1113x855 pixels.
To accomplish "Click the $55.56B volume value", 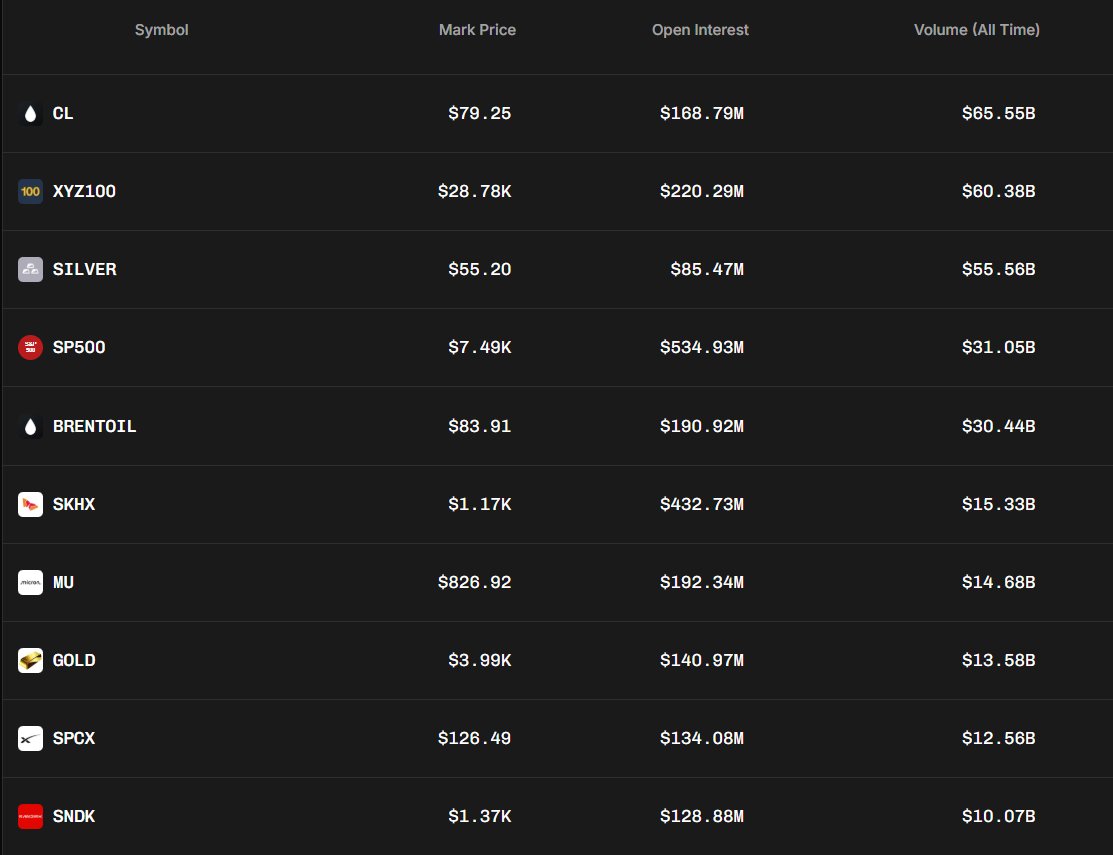I will click(x=999, y=270).
